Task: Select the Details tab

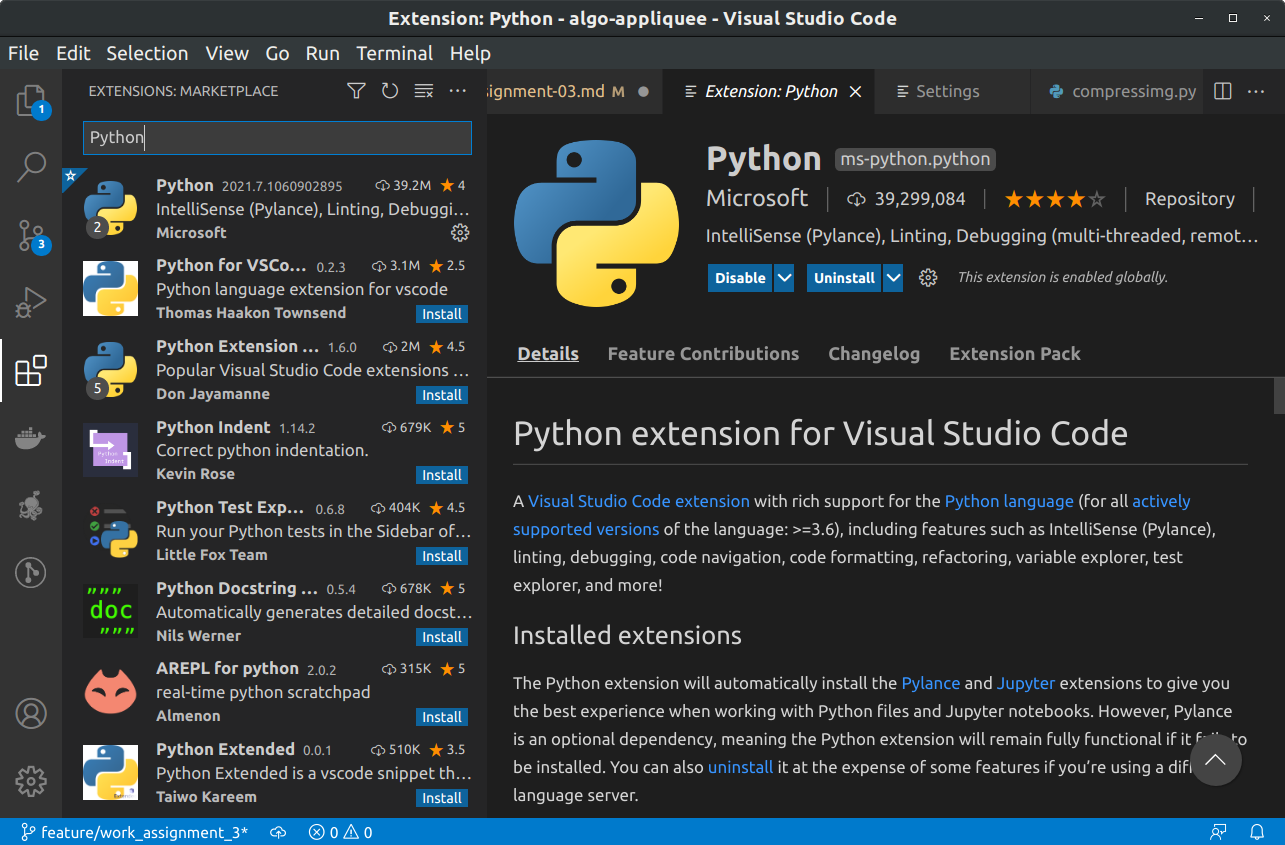Action: 548,354
